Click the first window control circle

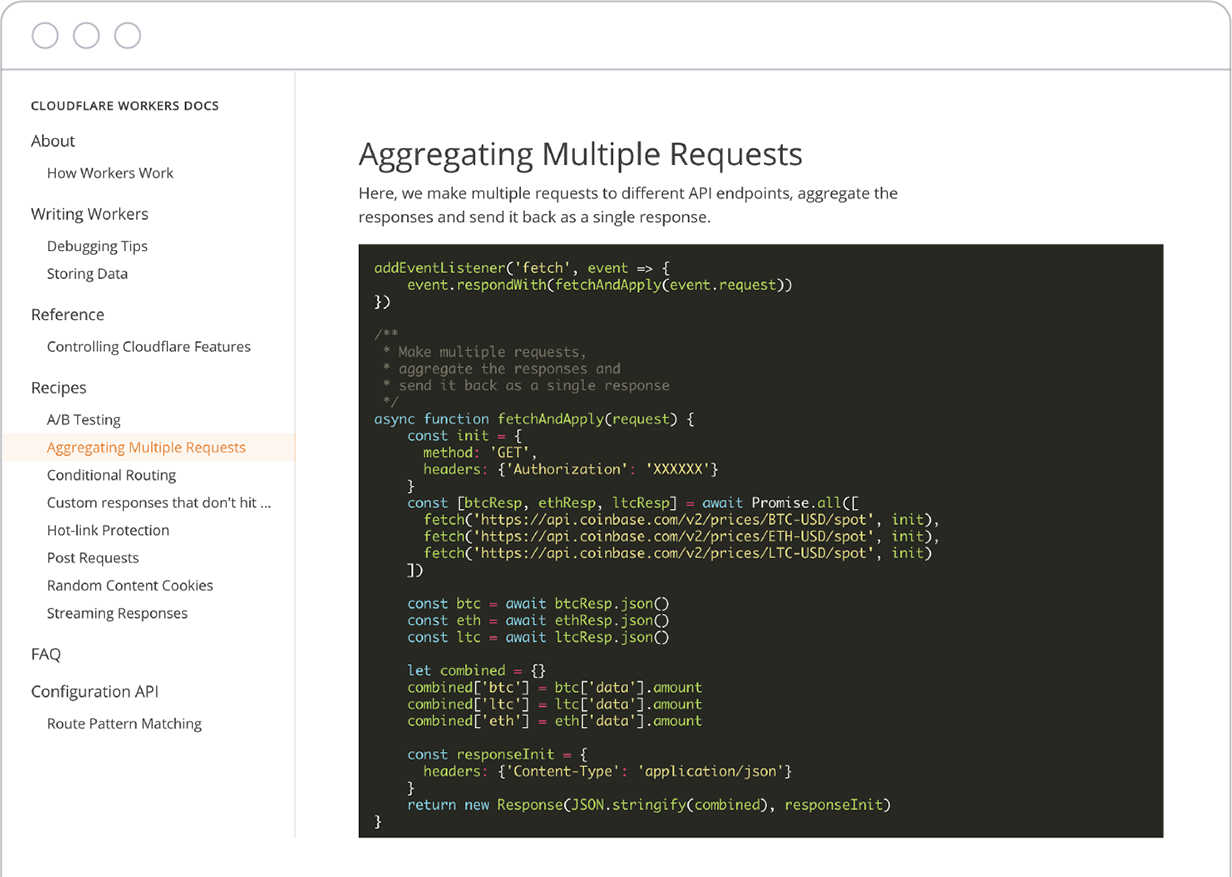click(x=45, y=36)
